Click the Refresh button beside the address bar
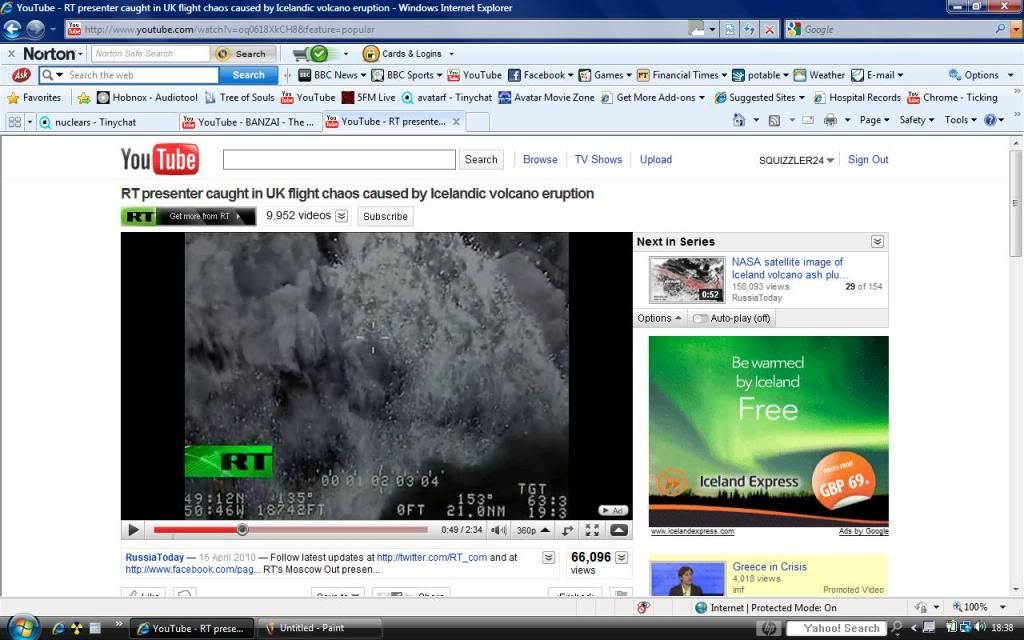 tap(749, 29)
